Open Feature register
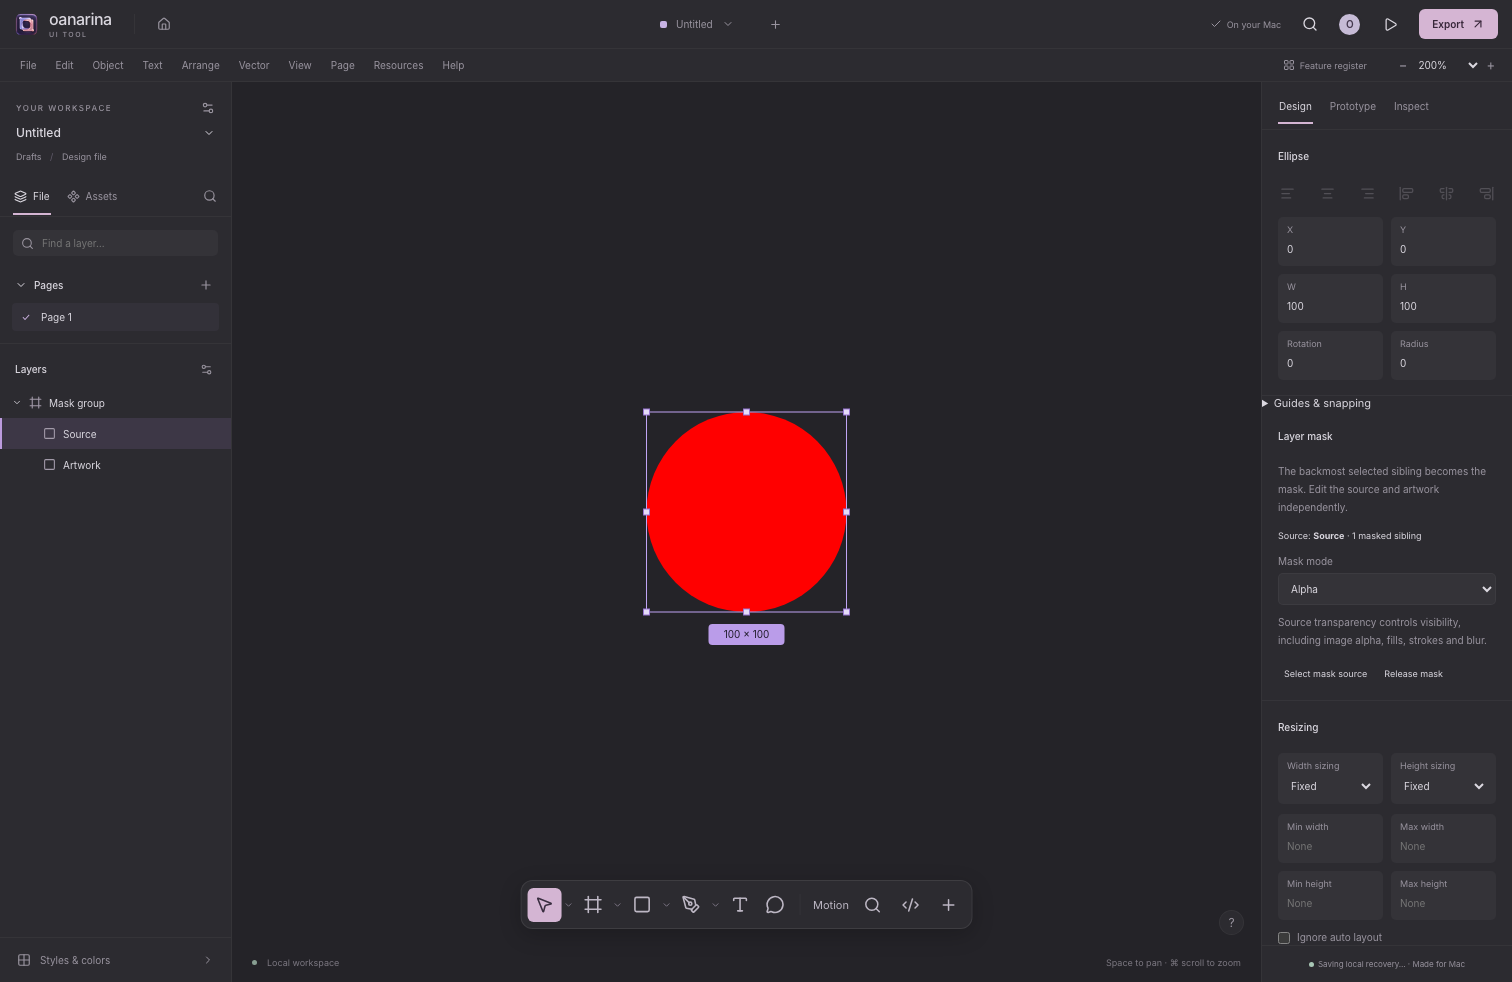 point(1325,65)
